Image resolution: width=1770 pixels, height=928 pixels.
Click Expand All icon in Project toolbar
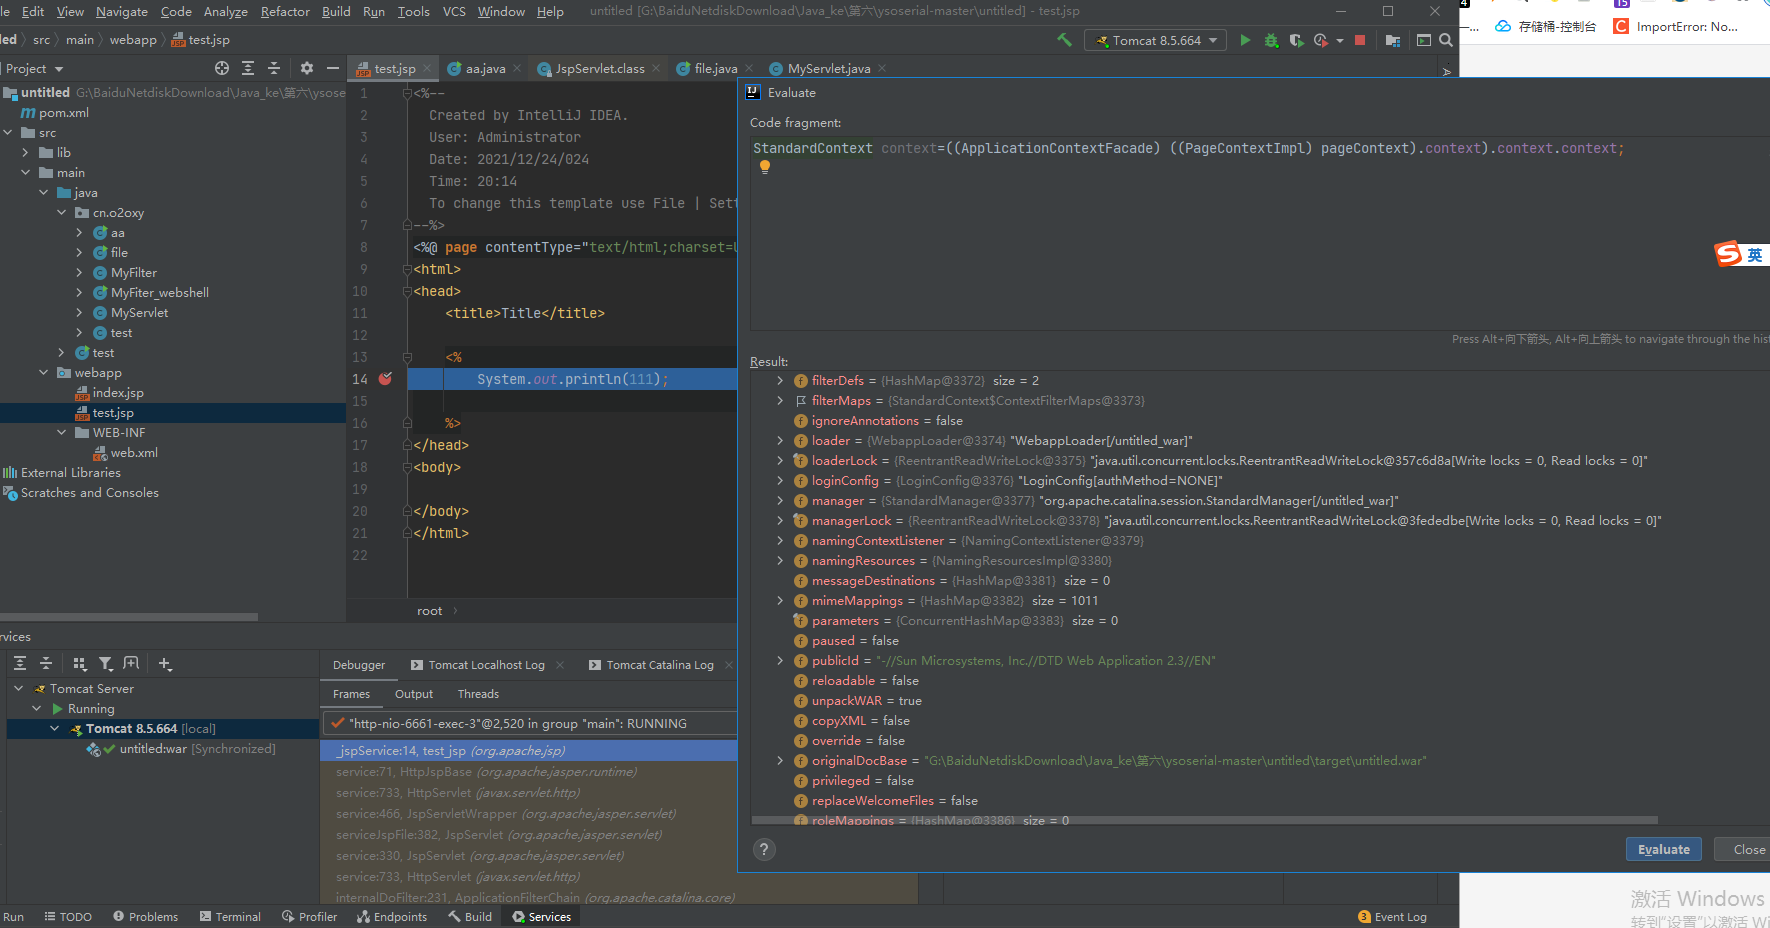pyautogui.click(x=248, y=68)
